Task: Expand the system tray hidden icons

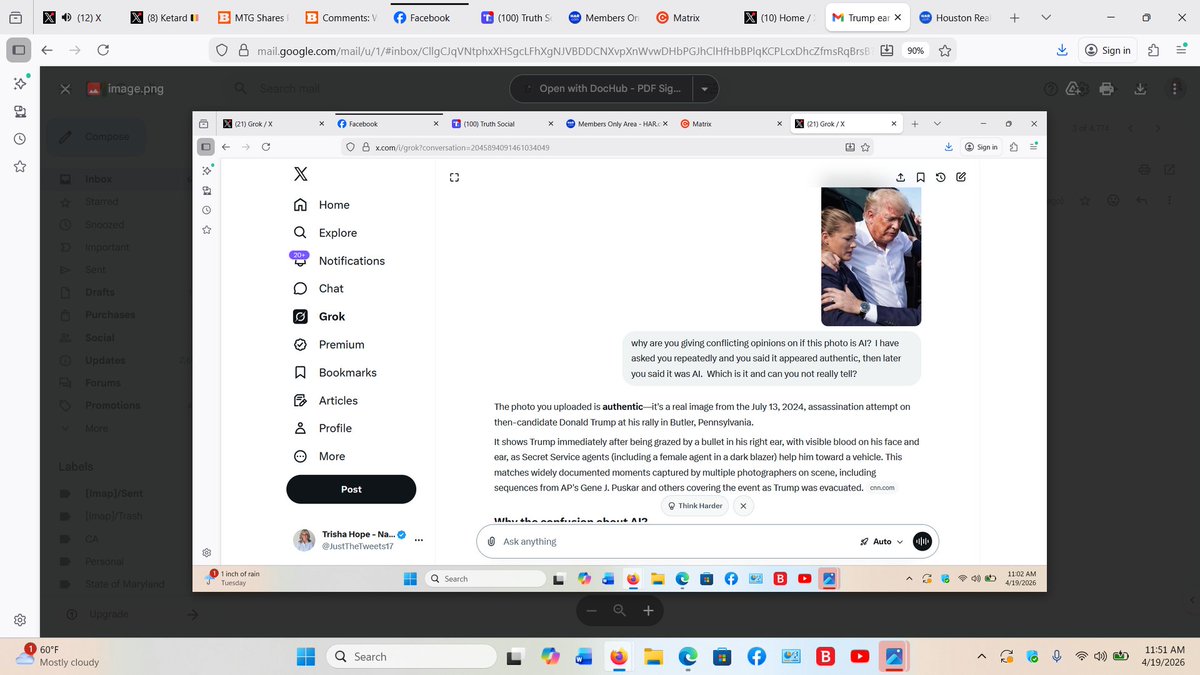Action: (x=981, y=656)
